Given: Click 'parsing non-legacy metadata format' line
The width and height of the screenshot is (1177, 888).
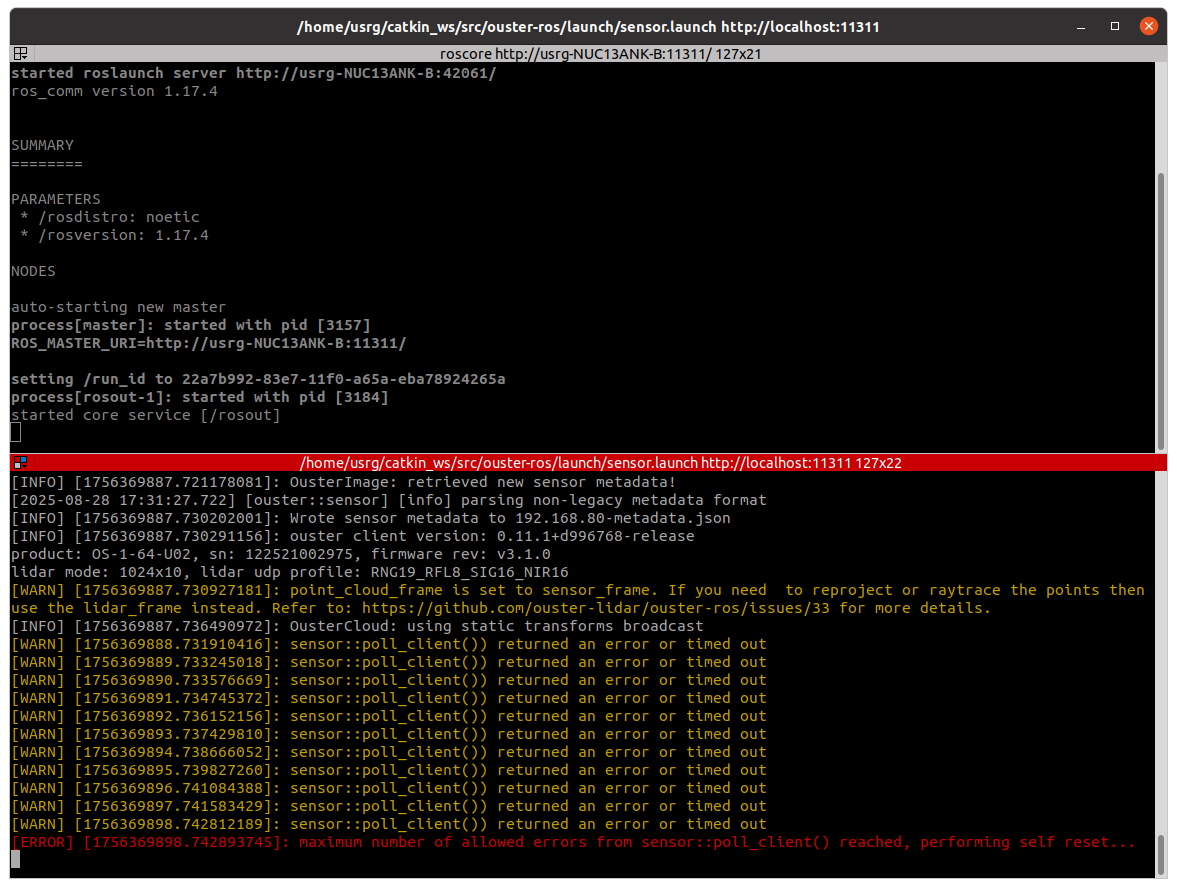Looking at the screenshot, I should 389,500.
